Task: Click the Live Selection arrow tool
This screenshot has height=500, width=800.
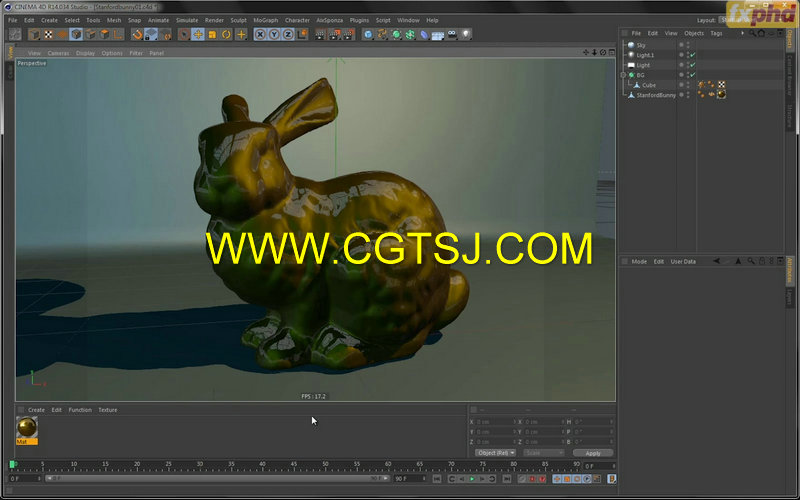Action: (x=184, y=35)
